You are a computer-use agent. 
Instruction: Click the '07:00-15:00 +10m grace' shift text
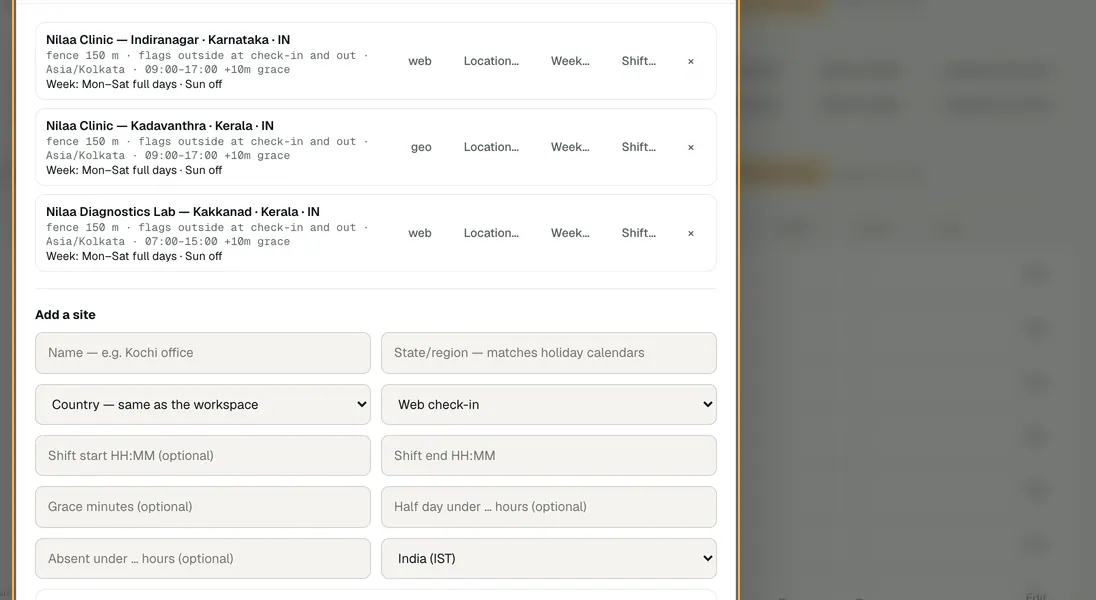(217, 241)
